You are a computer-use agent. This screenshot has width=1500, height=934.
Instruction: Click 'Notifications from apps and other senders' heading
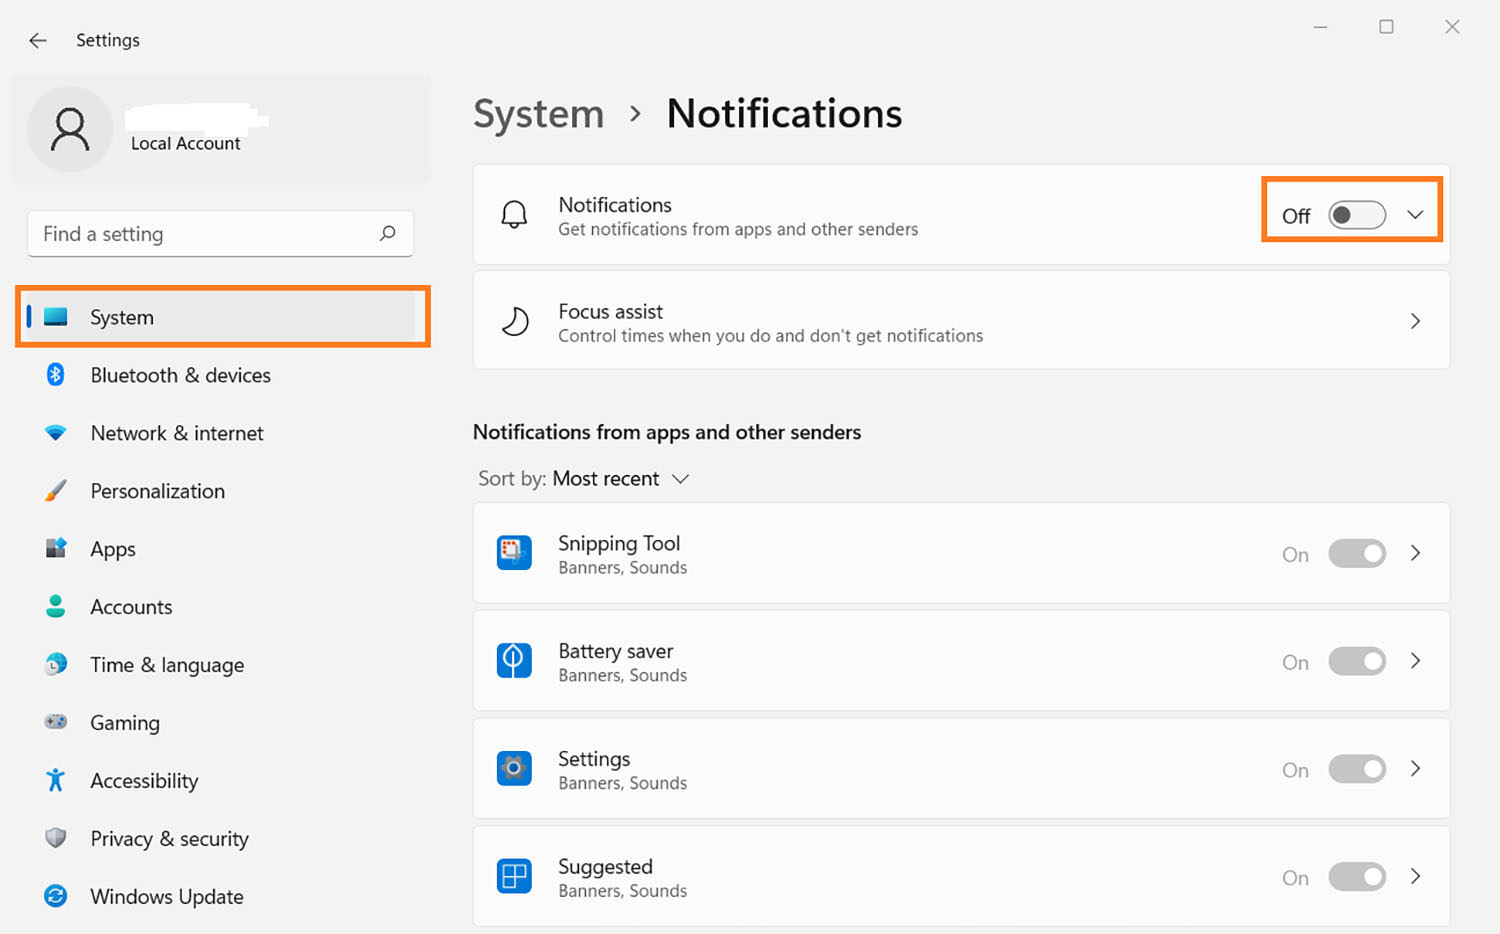tap(667, 432)
